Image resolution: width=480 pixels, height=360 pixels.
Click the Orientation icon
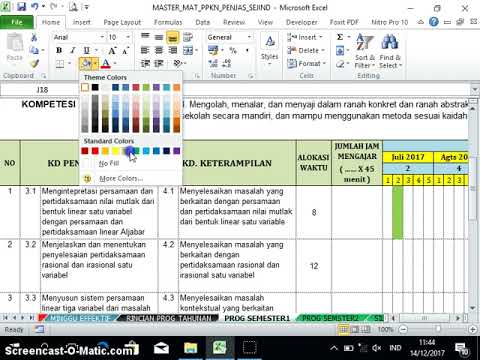(x=178, y=63)
